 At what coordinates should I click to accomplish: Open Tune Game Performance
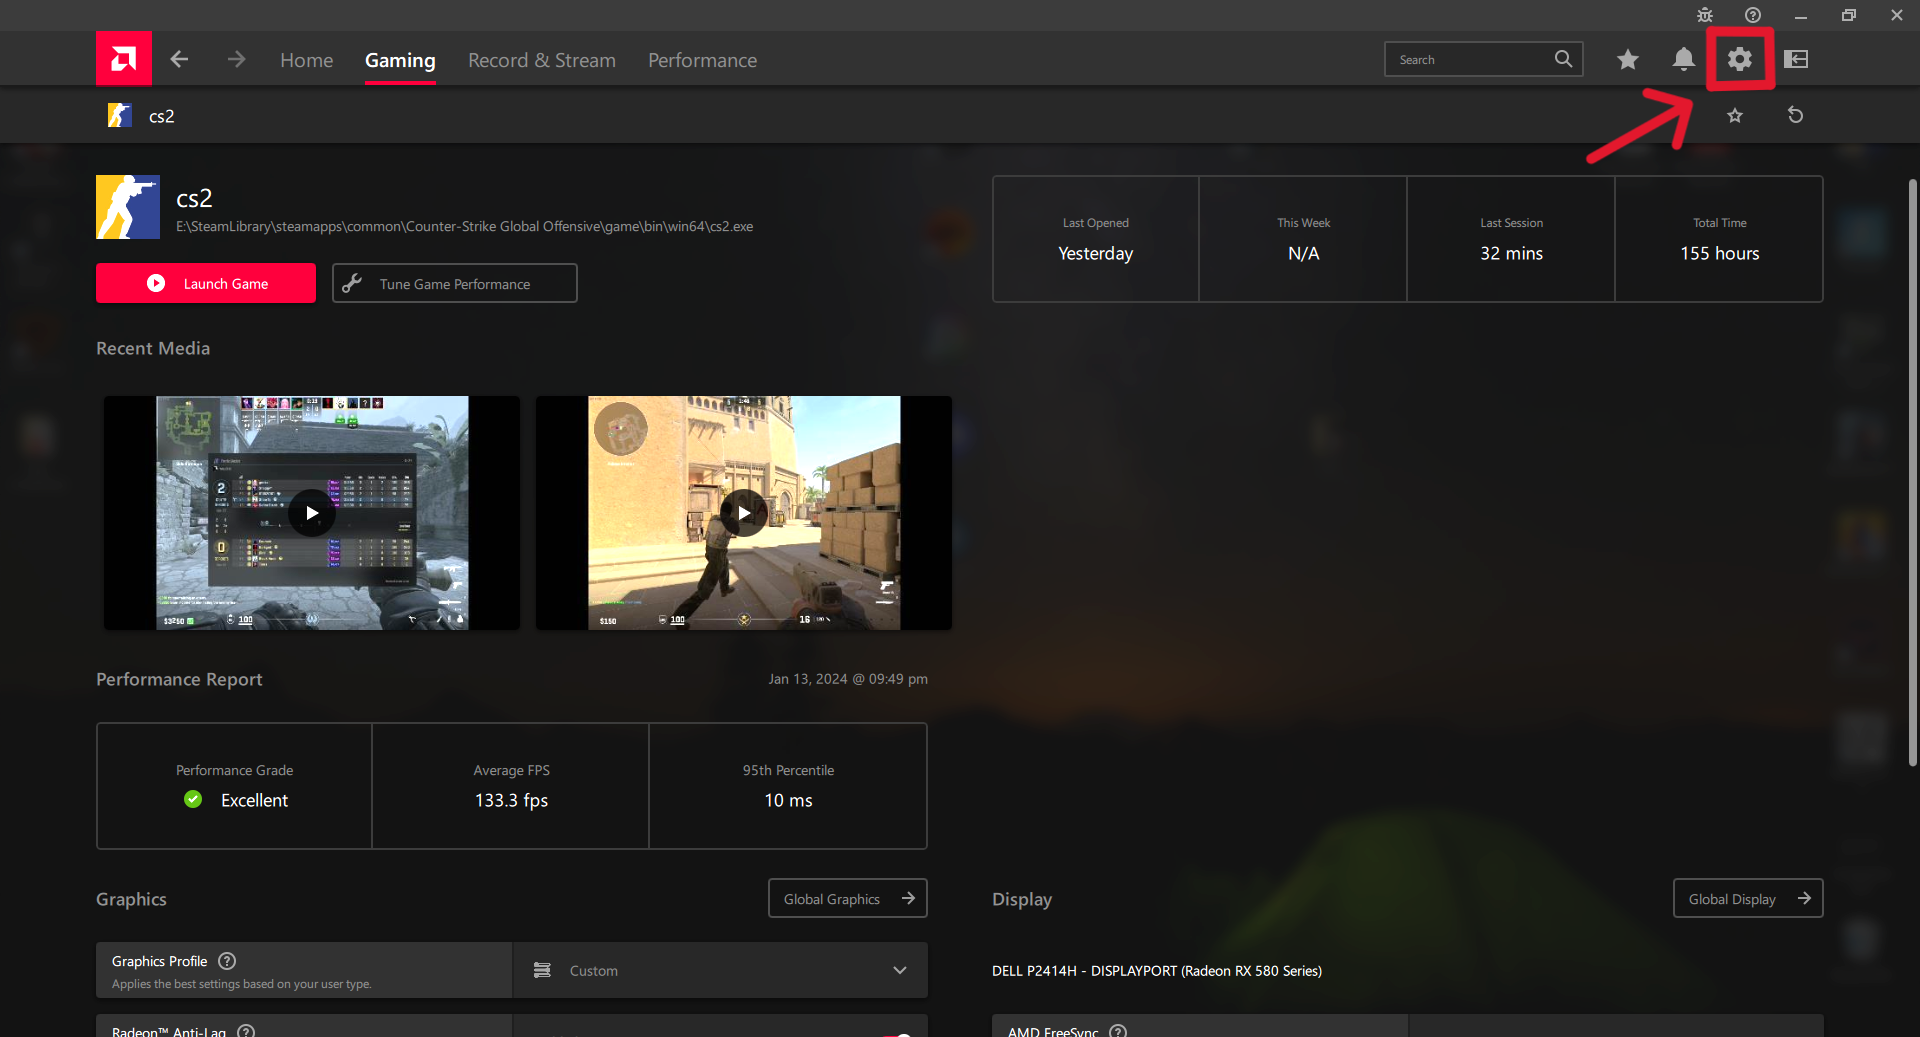455,283
